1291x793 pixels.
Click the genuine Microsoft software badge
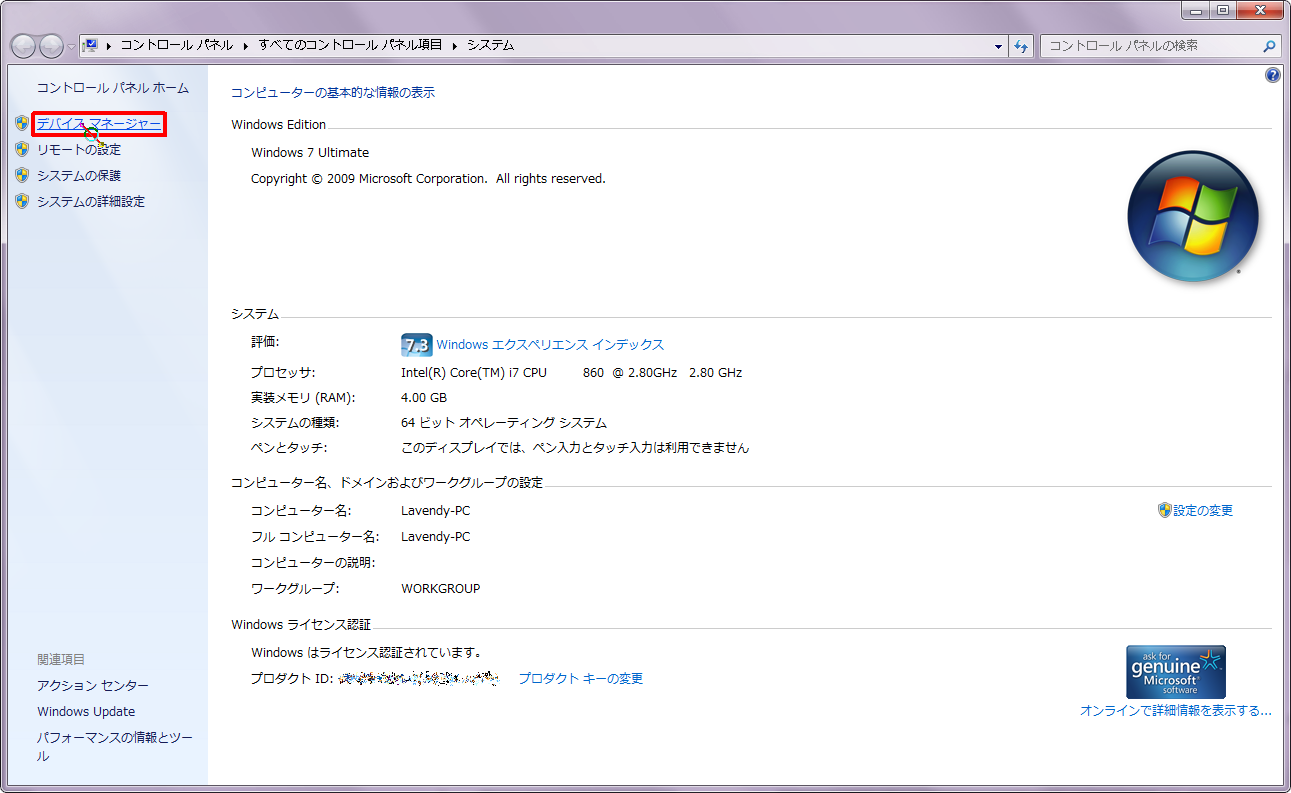1176,672
